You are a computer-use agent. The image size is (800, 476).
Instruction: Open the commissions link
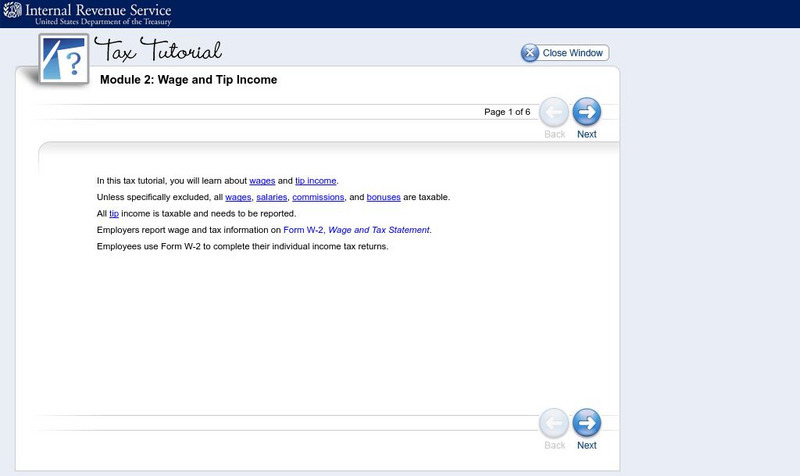pos(318,197)
